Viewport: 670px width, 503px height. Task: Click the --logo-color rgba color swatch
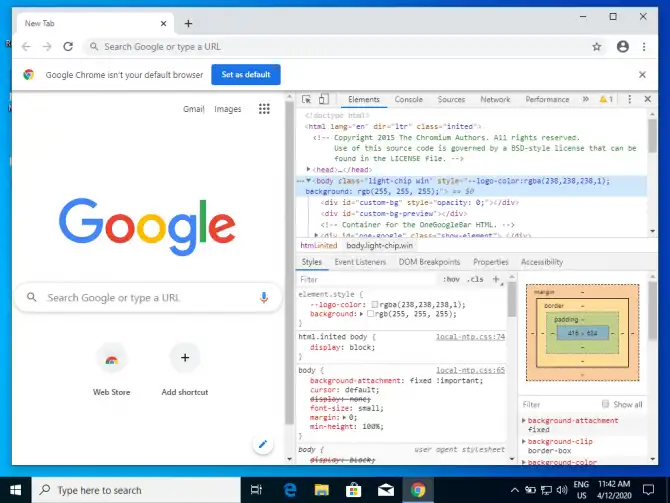(374, 304)
